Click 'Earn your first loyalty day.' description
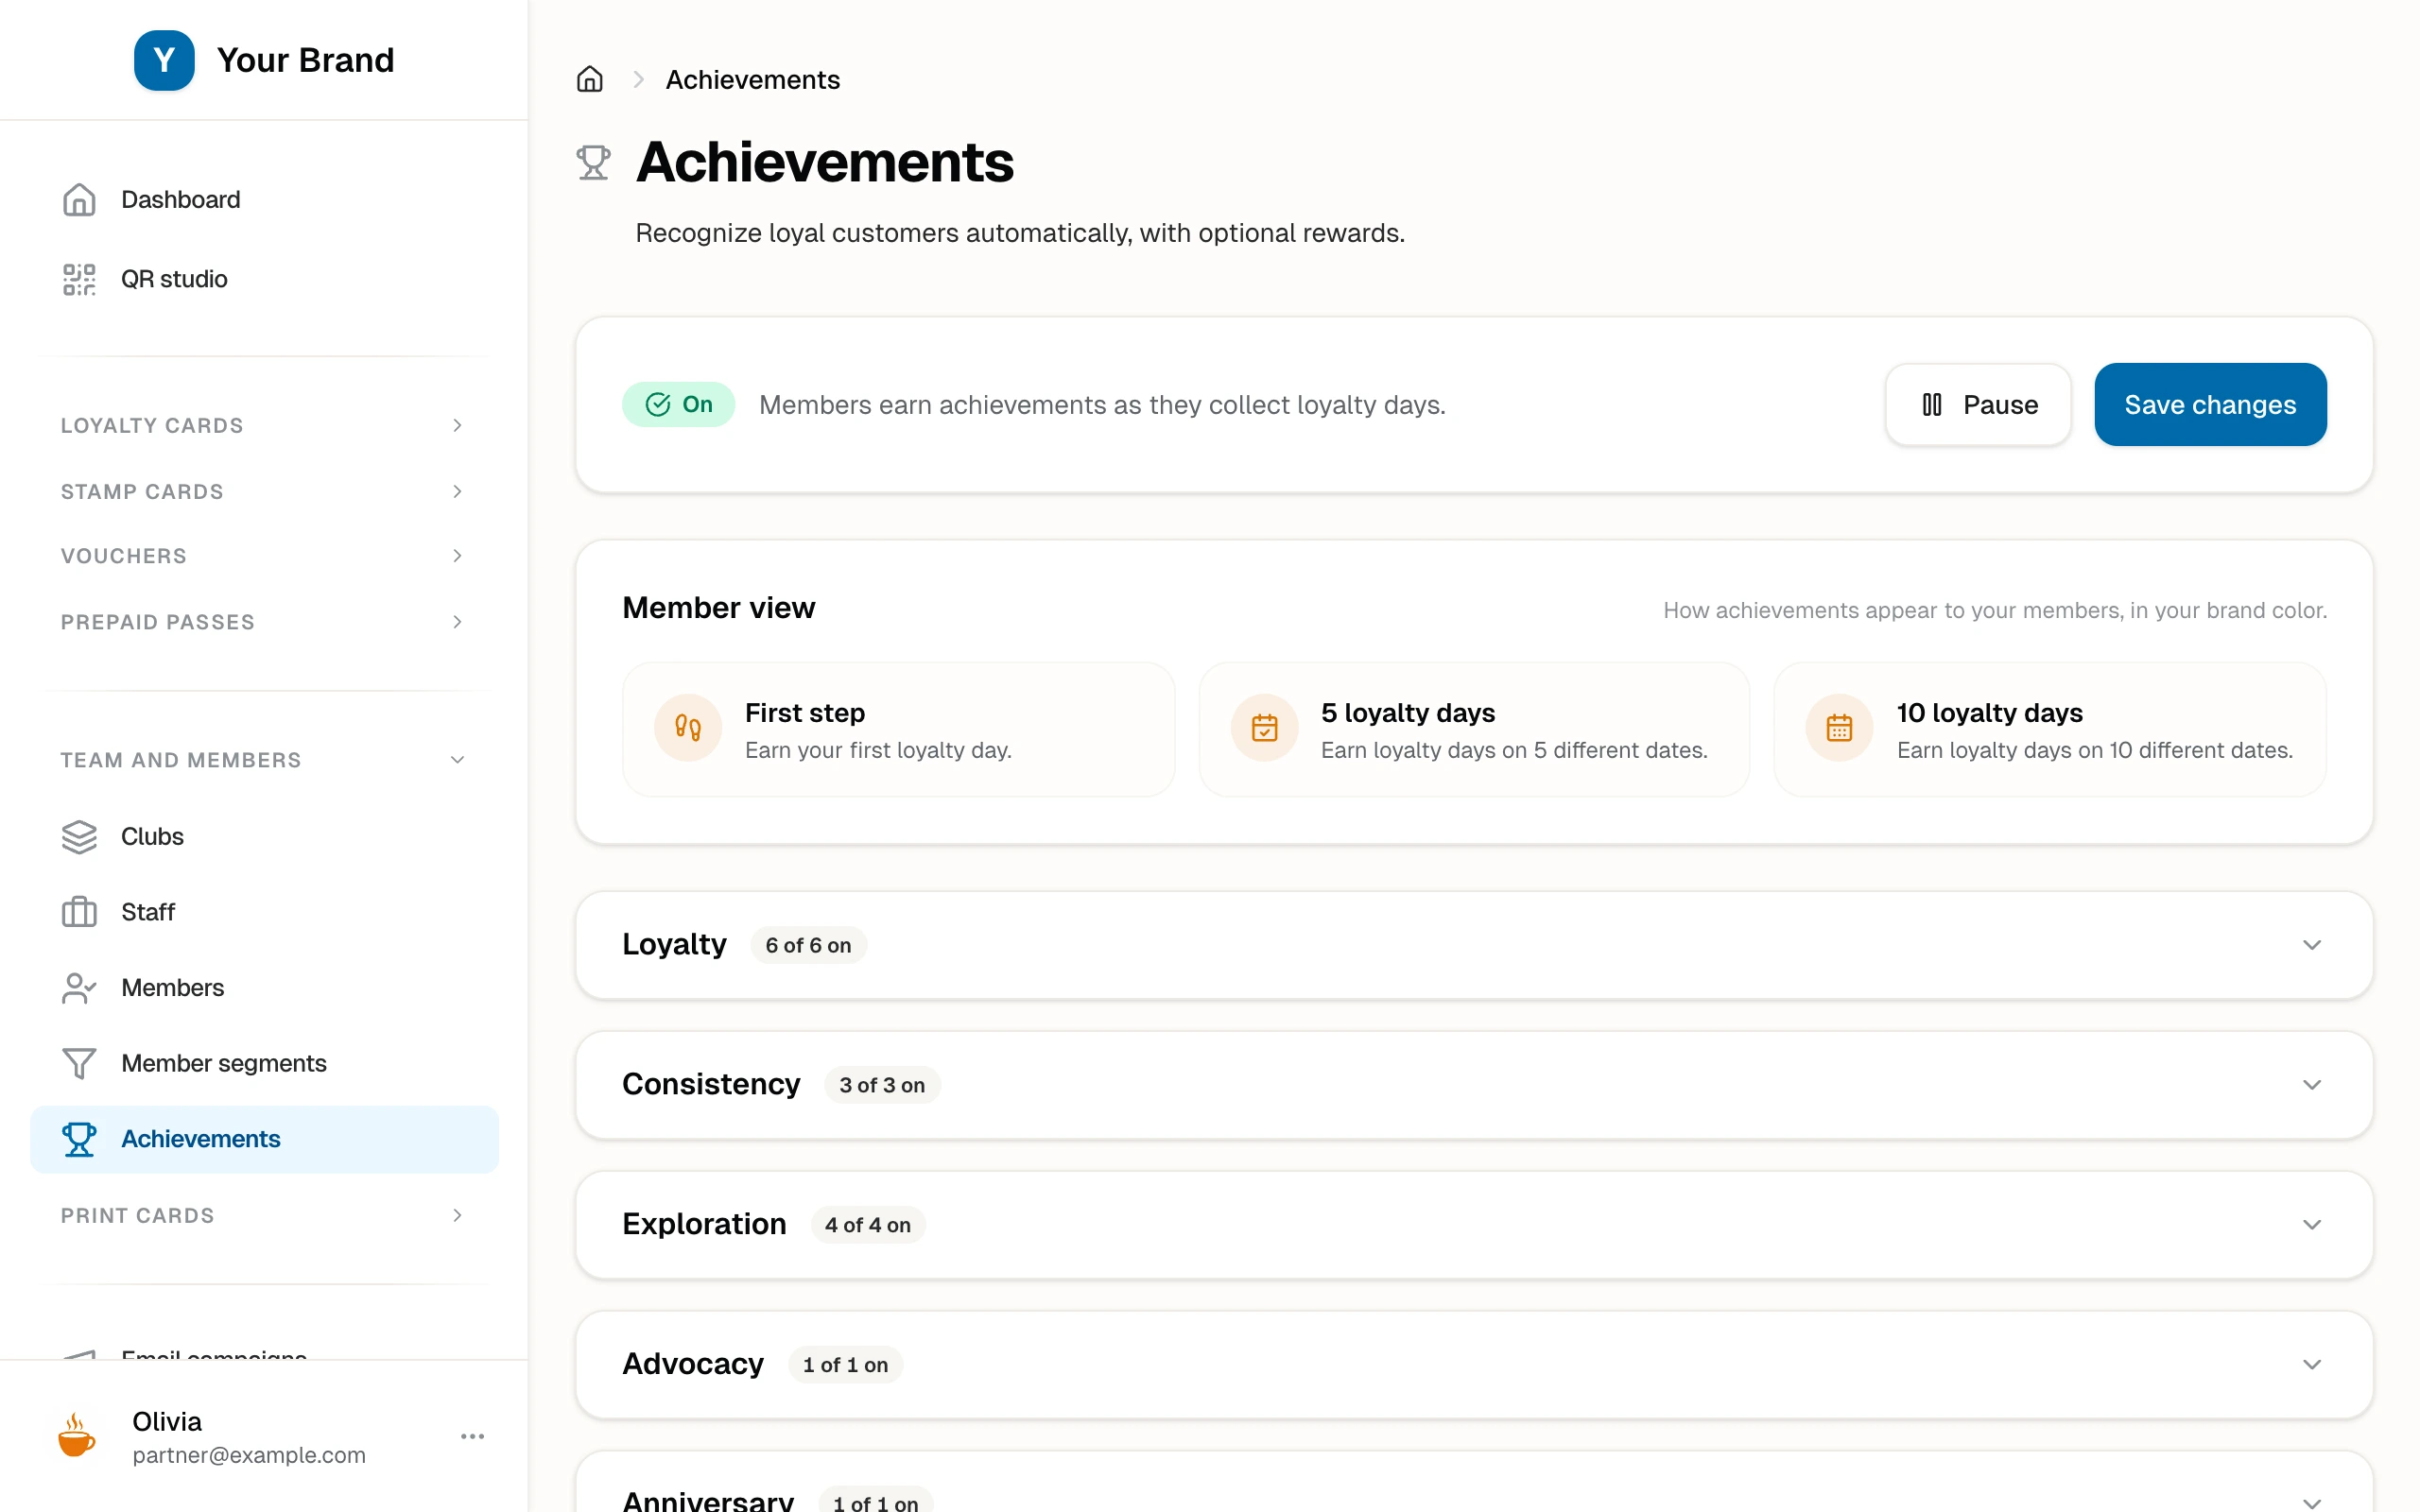Screen dimensions: 2420x1512 coord(878,750)
